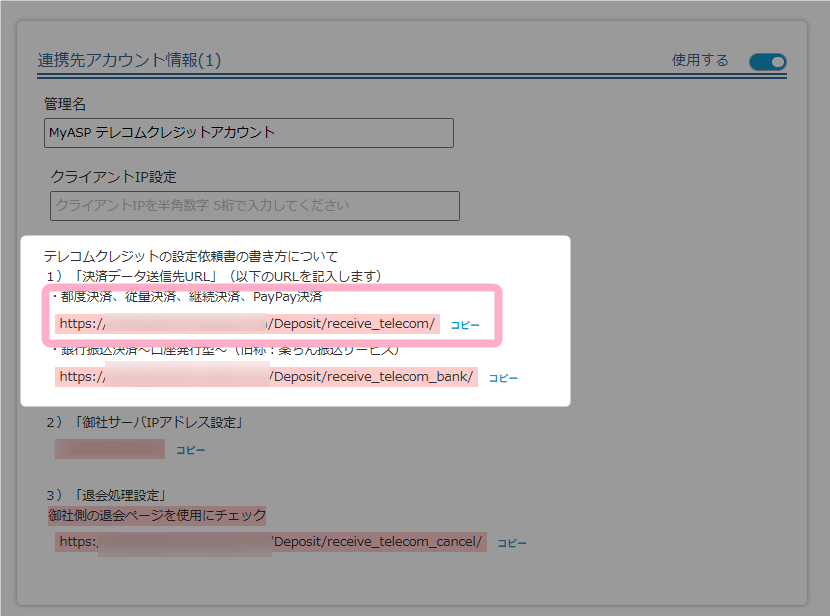The width and height of the screenshot is (830, 616).
Task: Click the highlighted 御社側の退会ページを使用にチェック text
Action: tap(157, 515)
